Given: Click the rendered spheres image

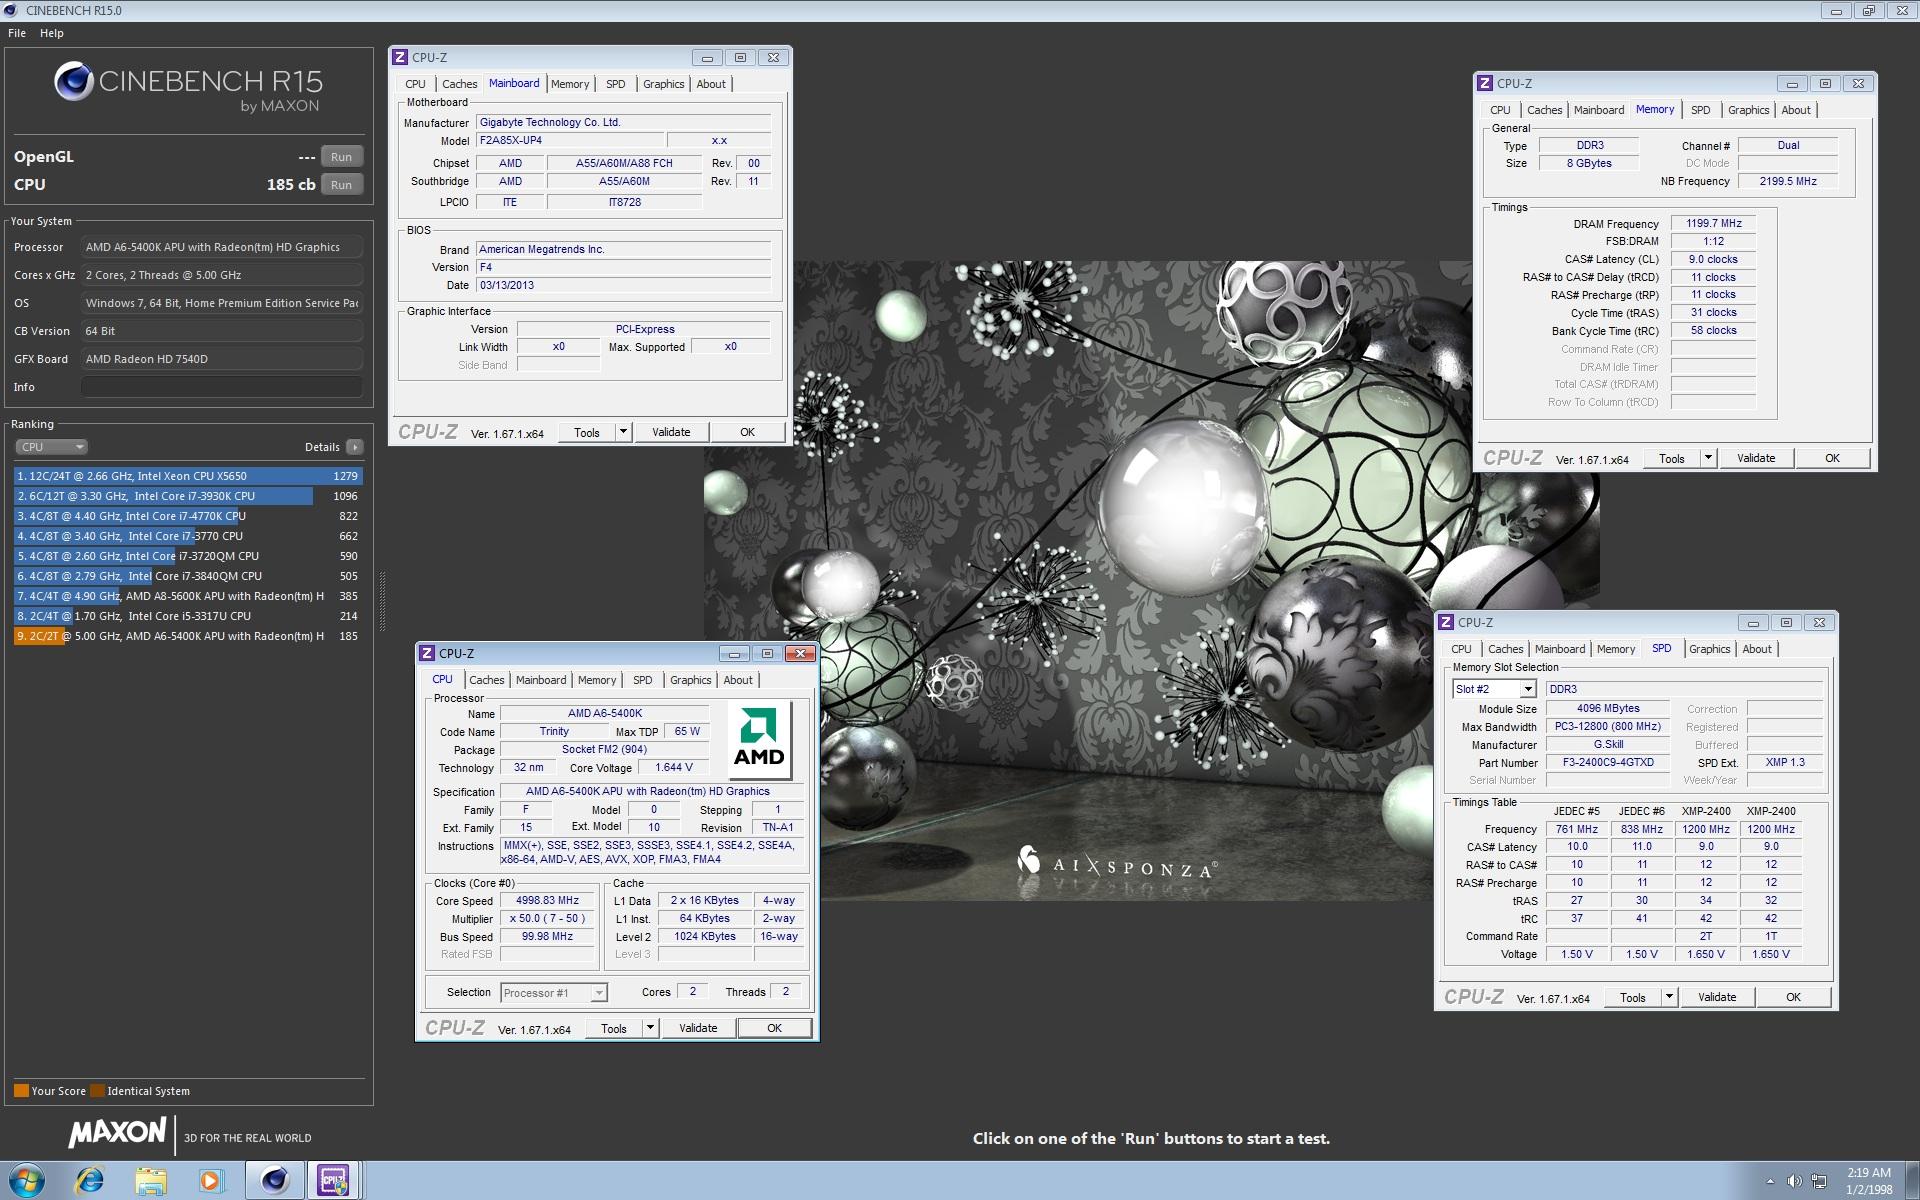Looking at the screenshot, I should 1152,580.
